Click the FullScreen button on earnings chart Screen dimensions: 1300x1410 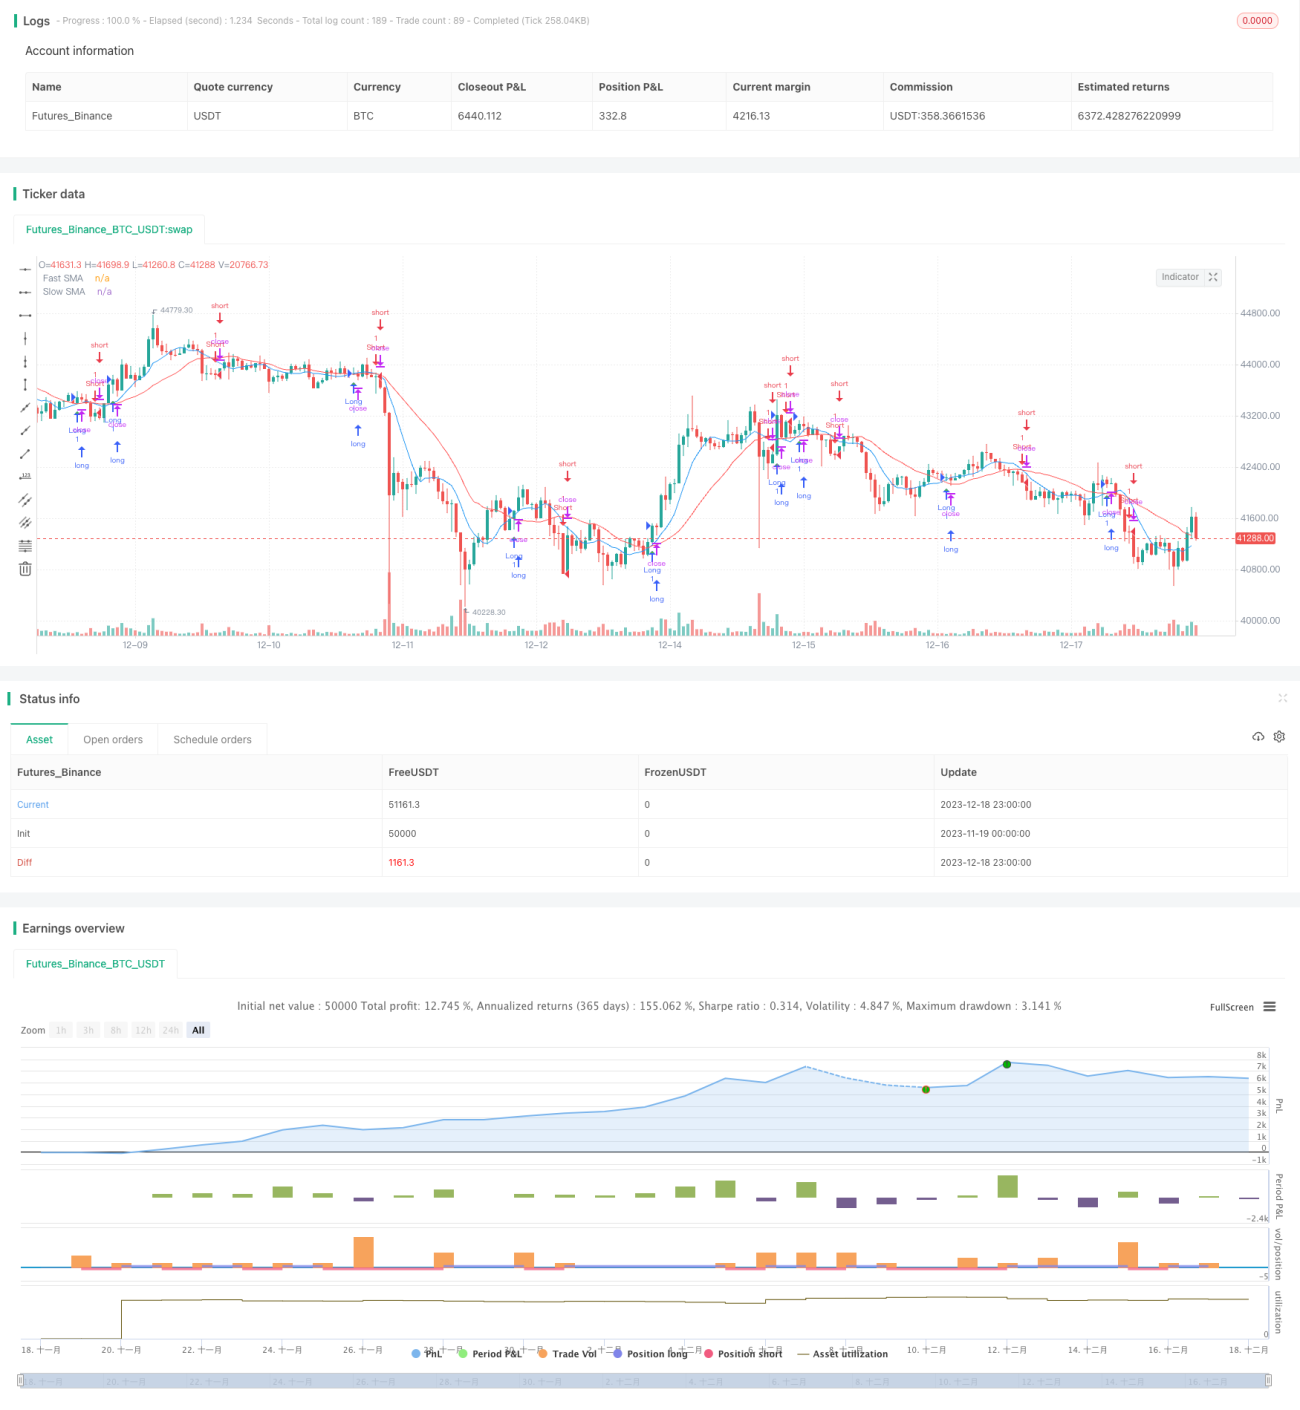(1231, 1007)
